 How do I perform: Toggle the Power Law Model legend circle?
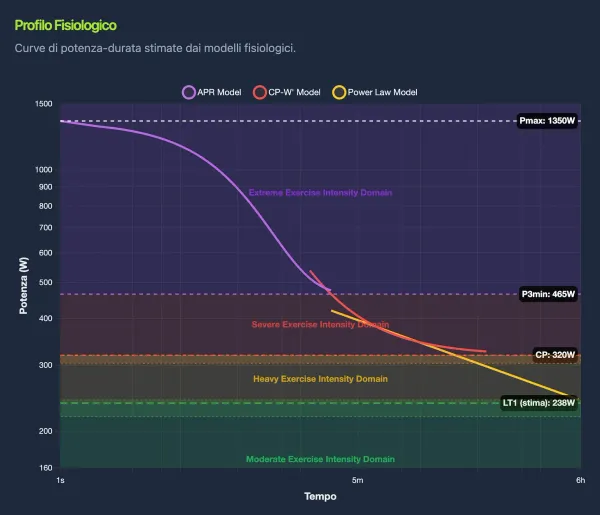339,92
